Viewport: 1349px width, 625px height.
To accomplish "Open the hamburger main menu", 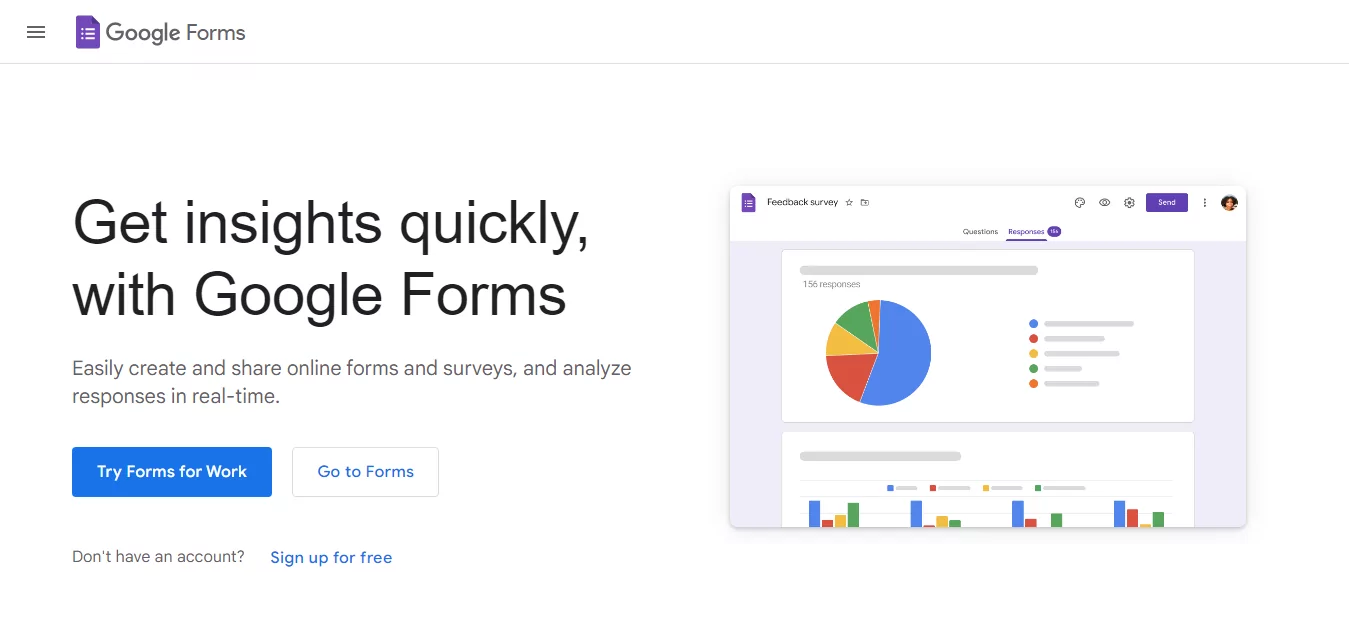I will [36, 32].
